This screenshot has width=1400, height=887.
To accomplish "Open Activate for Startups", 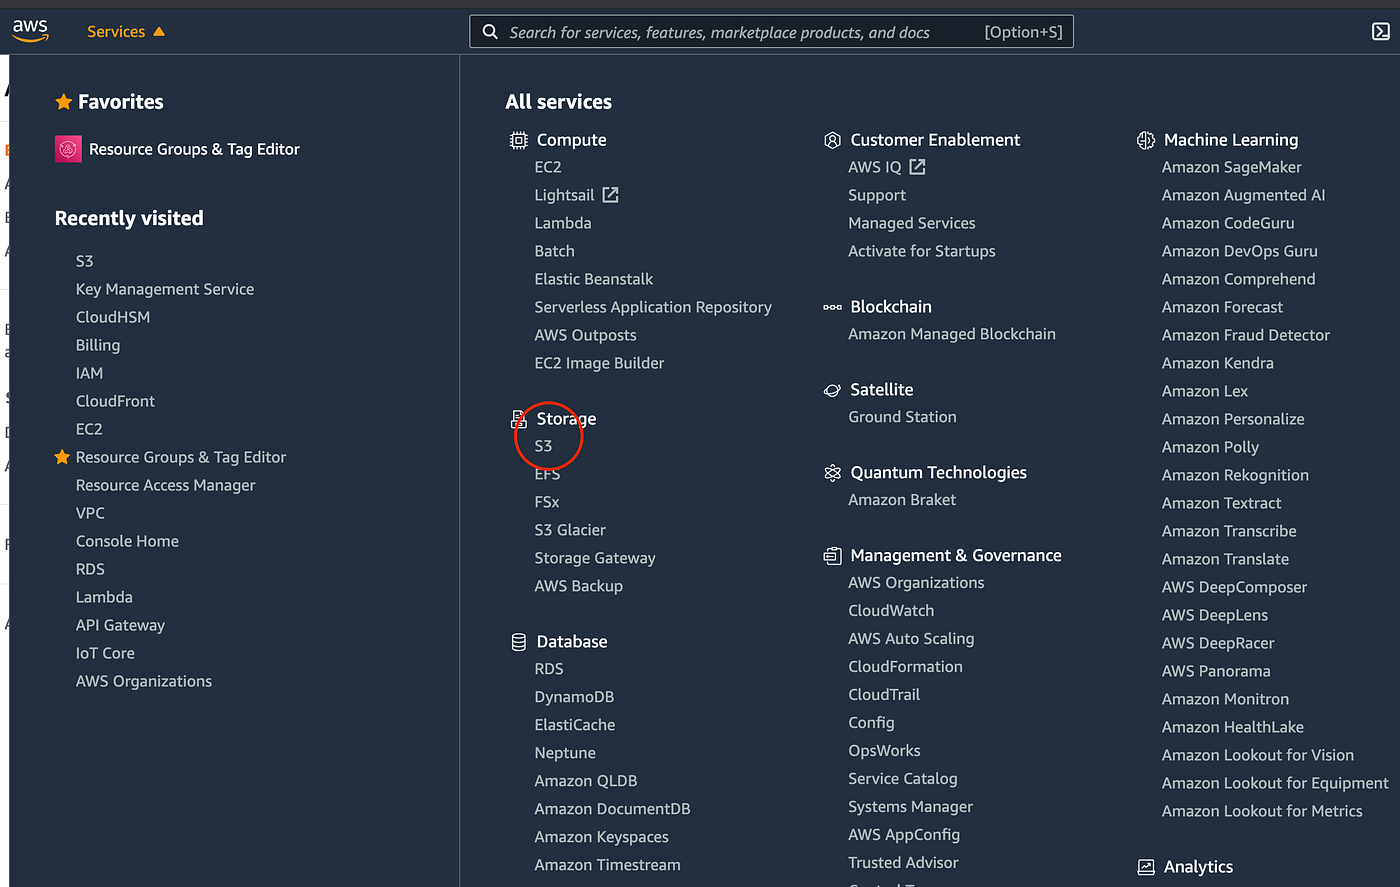I will (922, 251).
